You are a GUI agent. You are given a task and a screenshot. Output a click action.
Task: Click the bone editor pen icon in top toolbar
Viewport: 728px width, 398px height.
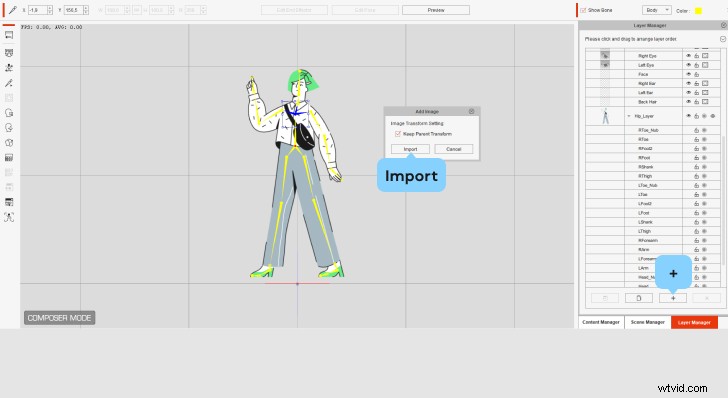(x=13, y=10)
